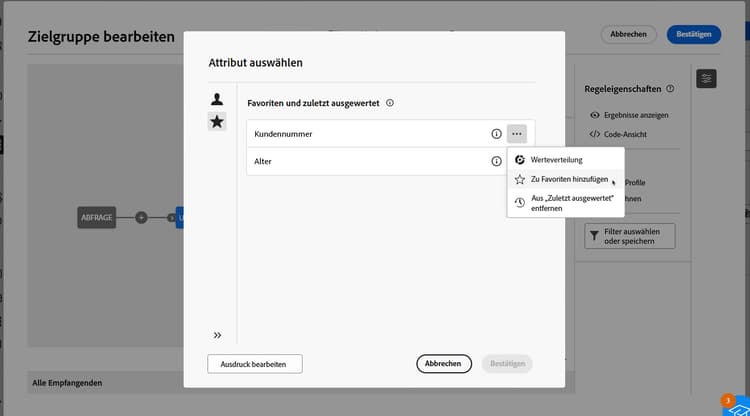
Task: Click Abbrechen at top of Zielgruppe bearbeiten
Action: click(628, 34)
